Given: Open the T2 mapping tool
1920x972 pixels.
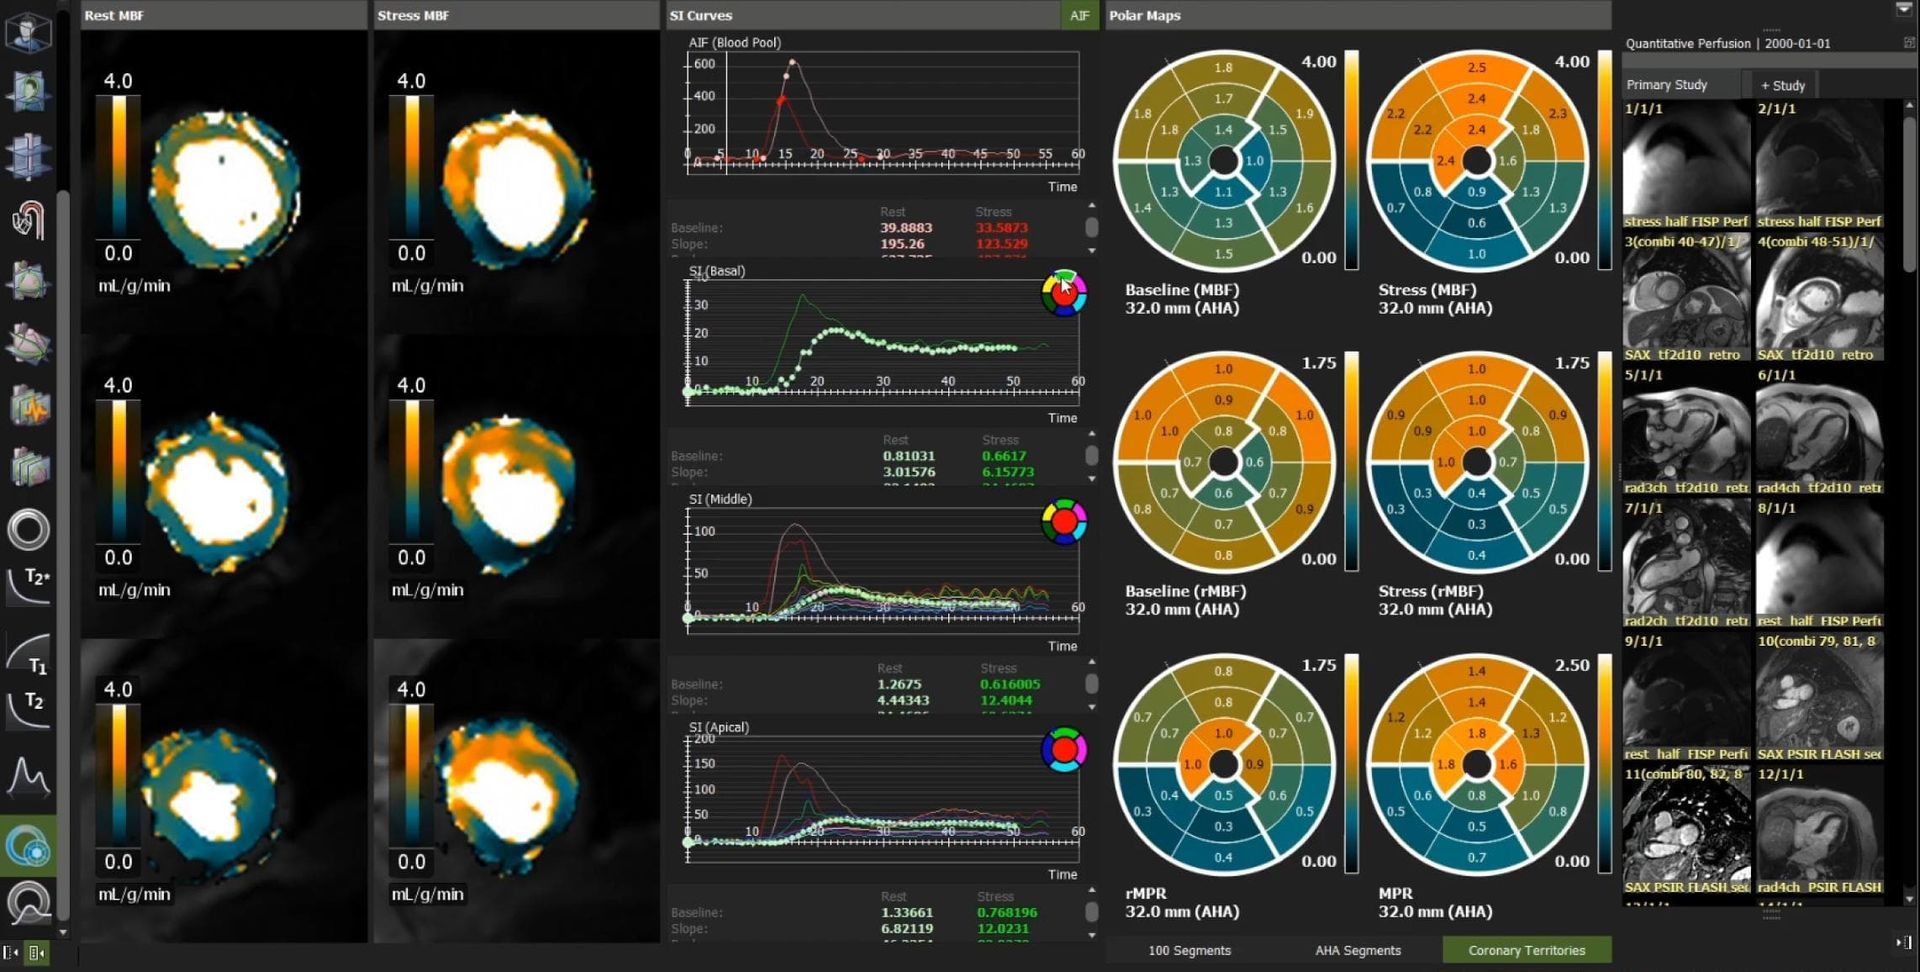Looking at the screenshot, I should [x=29, y=705].
